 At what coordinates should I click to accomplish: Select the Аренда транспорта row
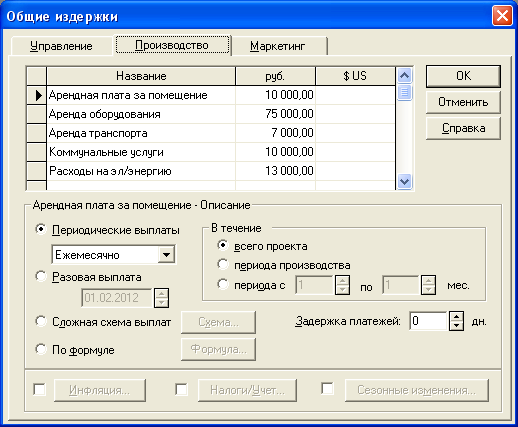(x=211, y=133)
